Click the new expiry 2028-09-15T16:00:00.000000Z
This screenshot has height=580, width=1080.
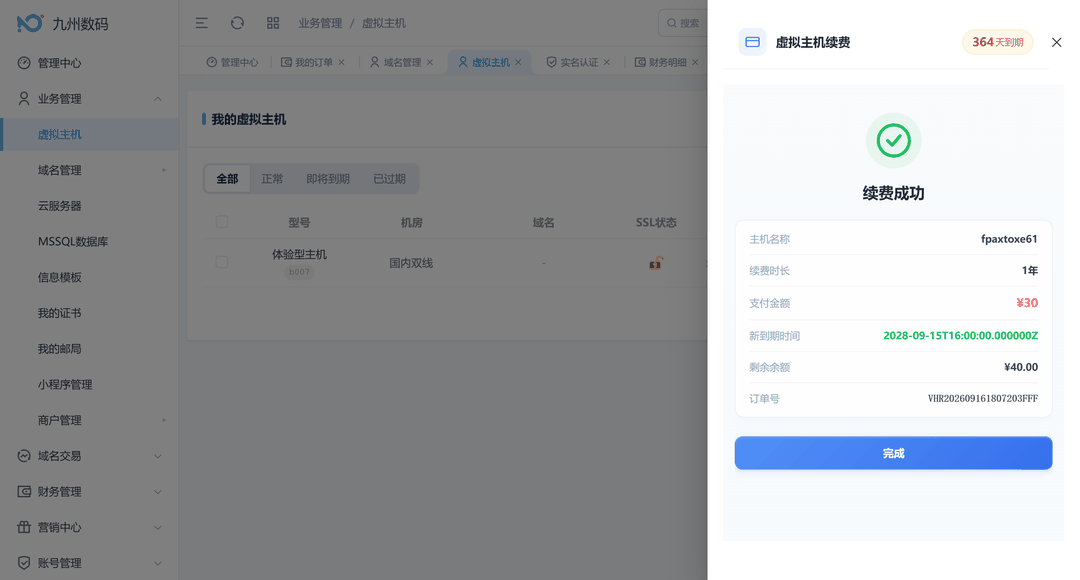960,335
